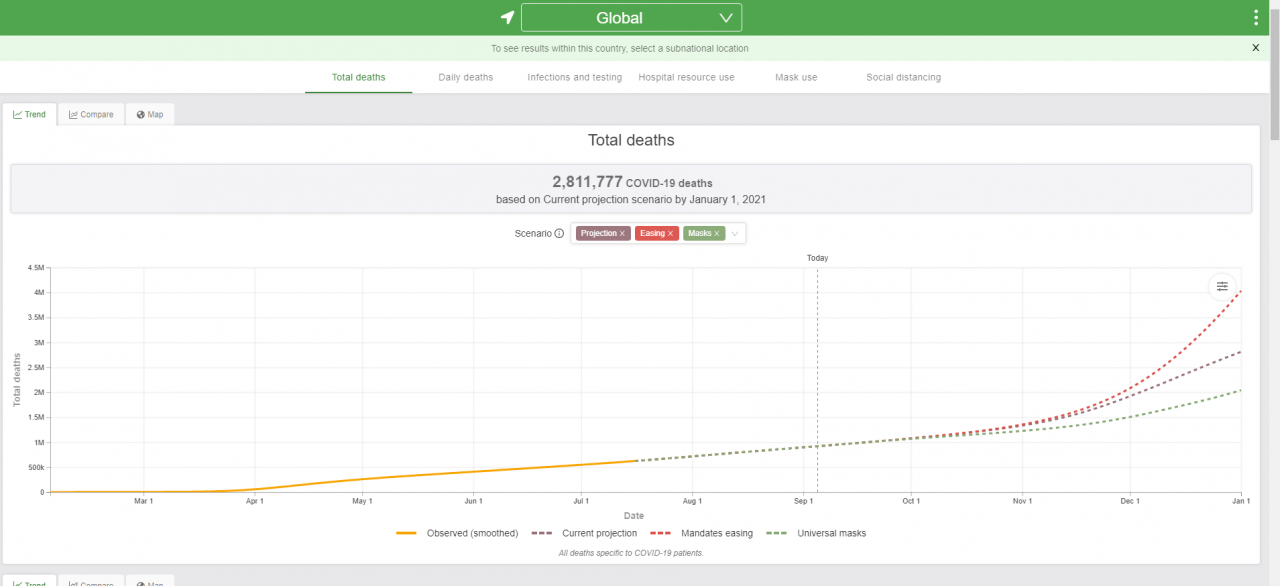Screen dimensions: 1280x586
Task: Toggle Universal masks legend series
Action: tap(816, 533)
